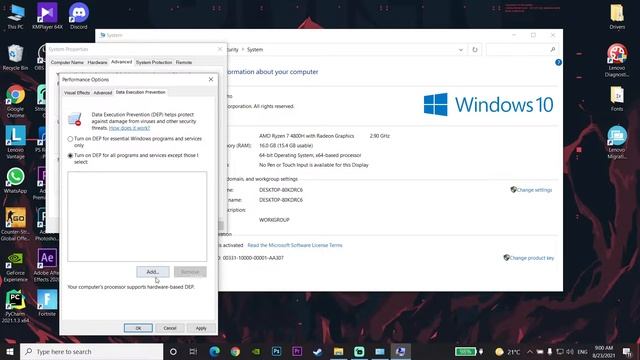The image size is (640, 360).
Task: Click the taskbar search box
Action: 91,351
